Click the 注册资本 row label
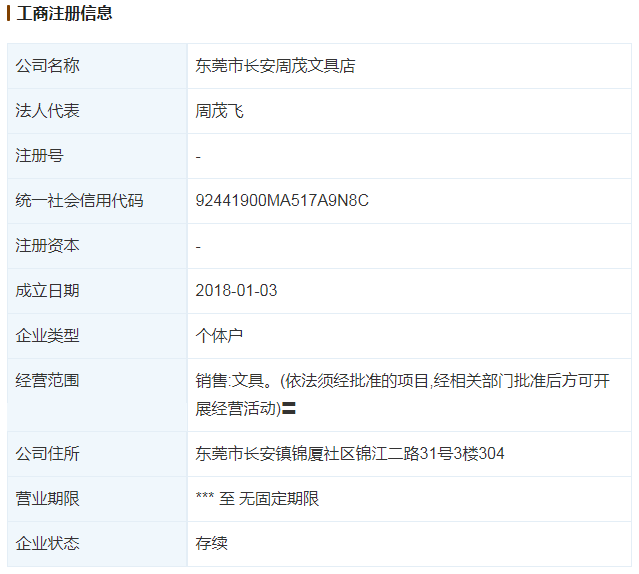The width and height of the screenshot is (639, 574). 47,246
